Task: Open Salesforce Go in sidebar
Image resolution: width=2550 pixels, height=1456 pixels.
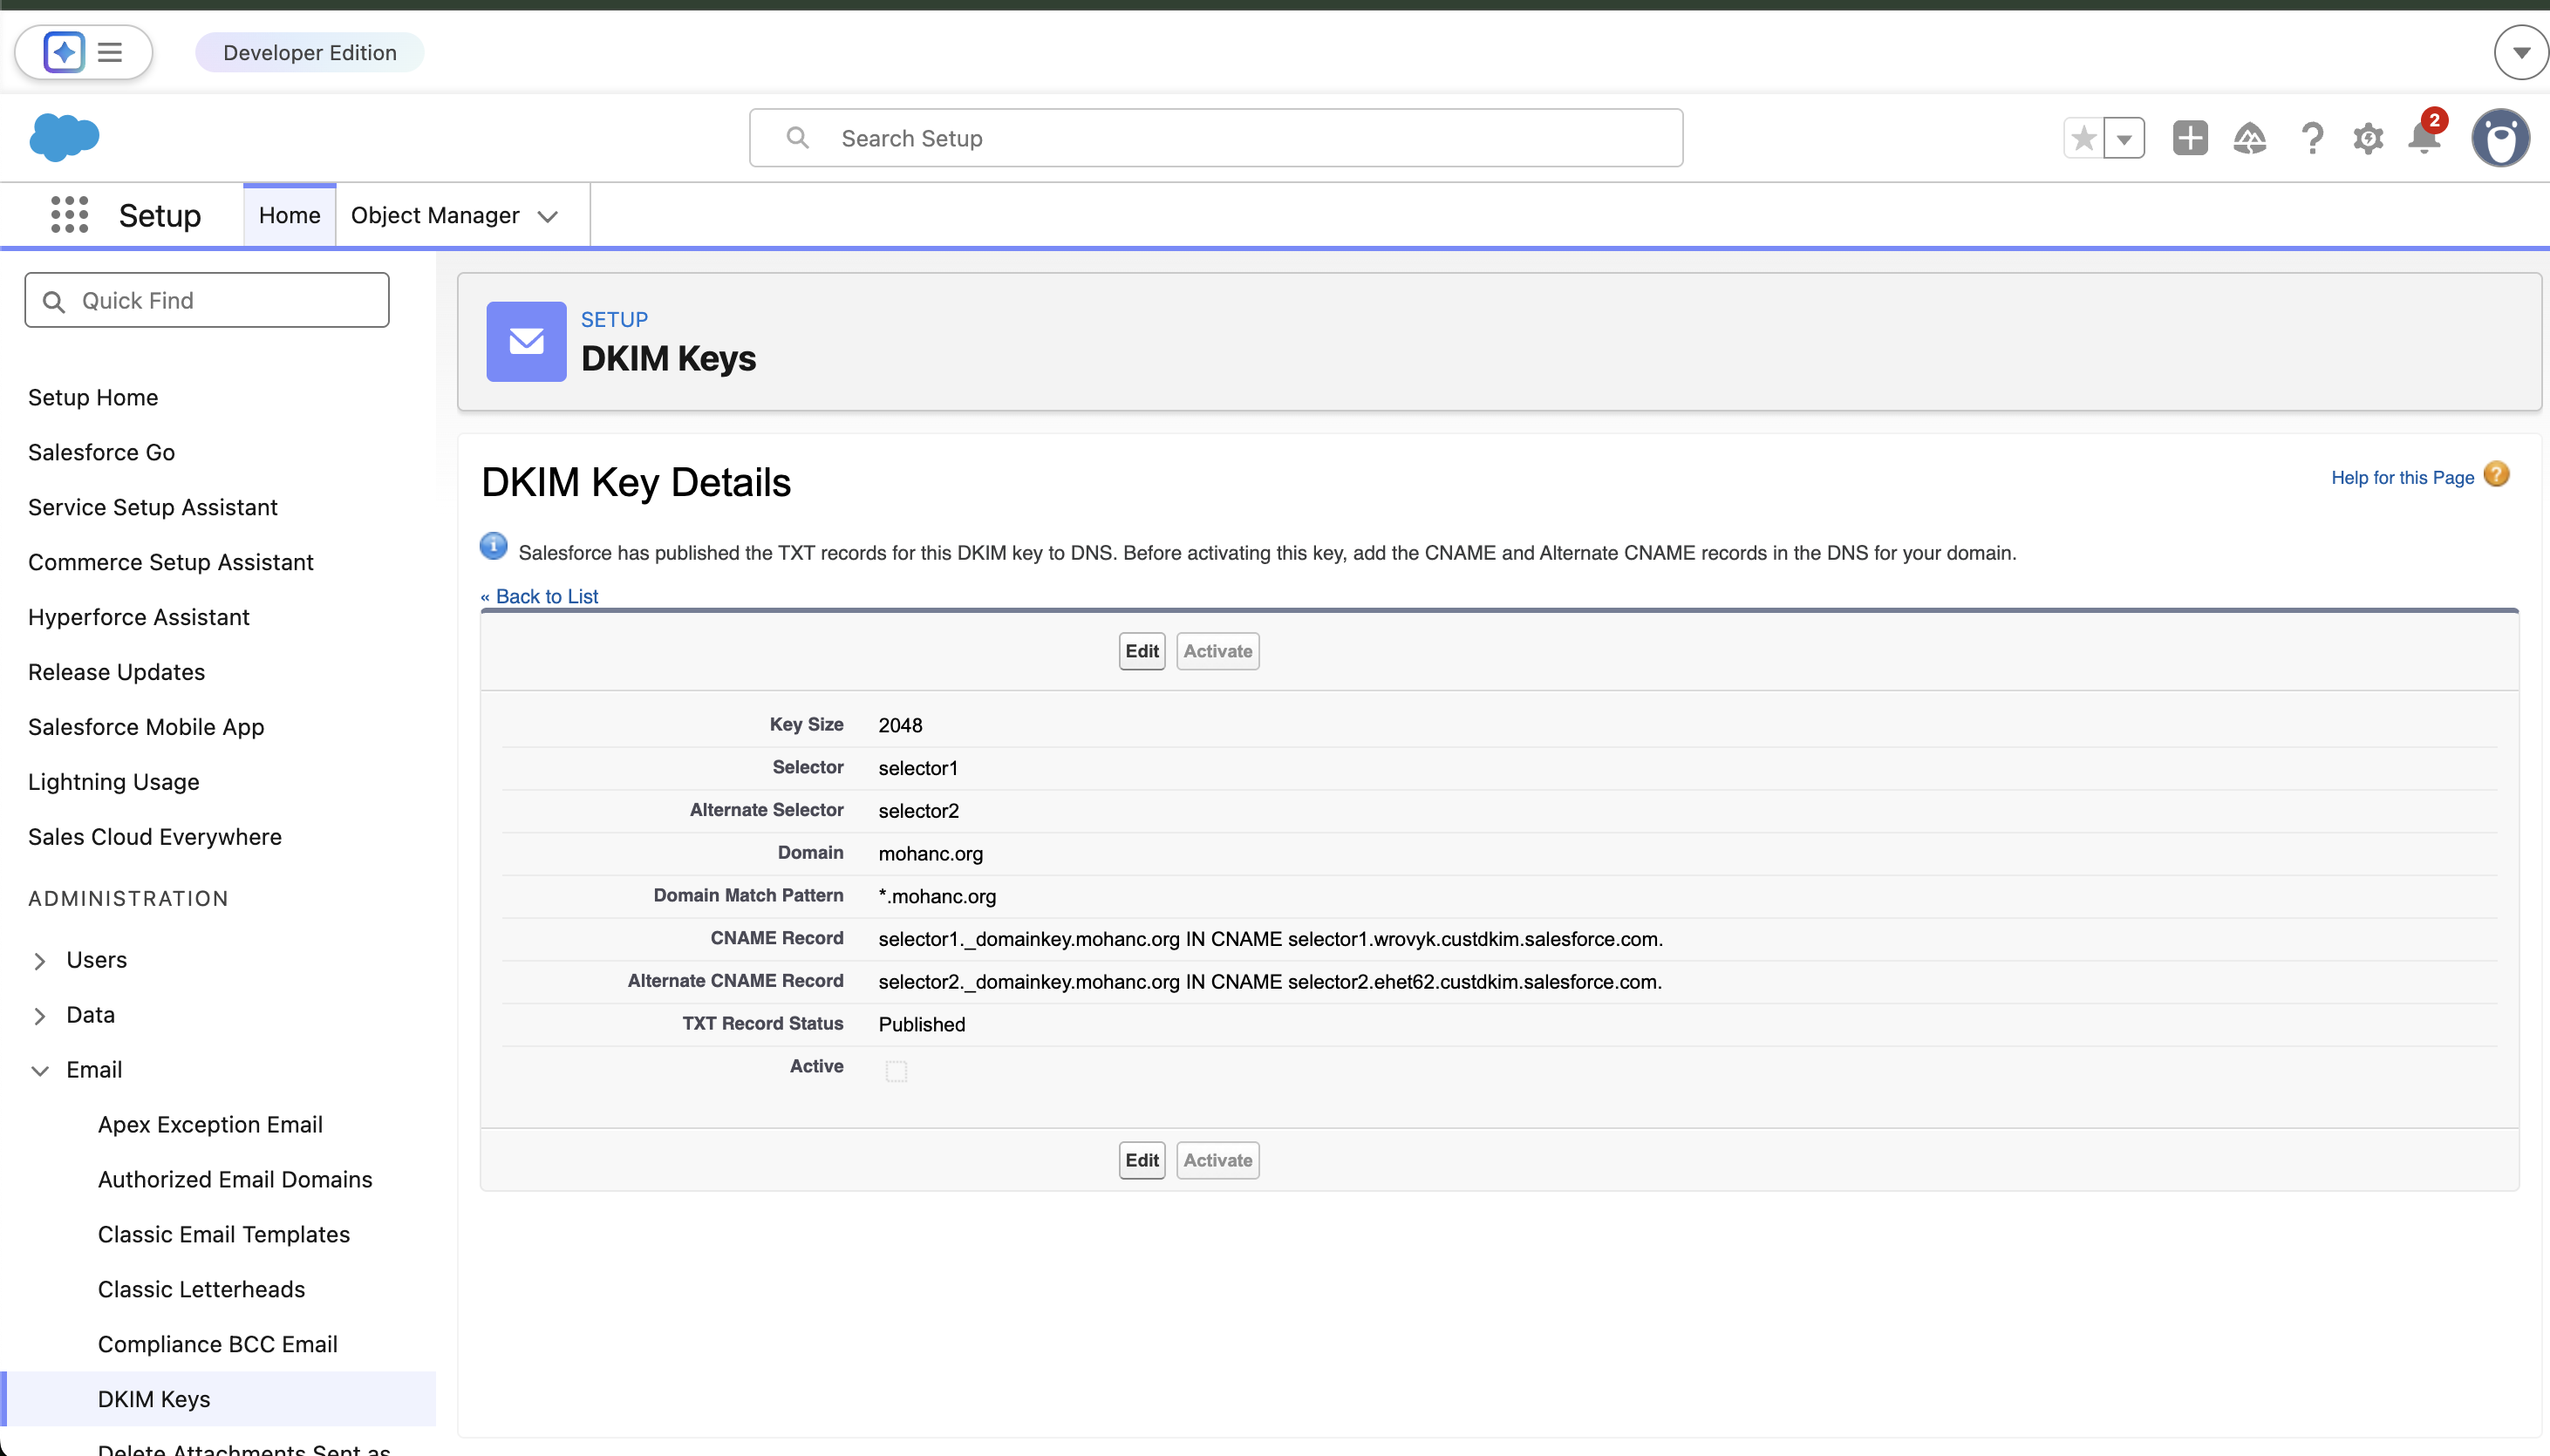Action: click(102, 452)
